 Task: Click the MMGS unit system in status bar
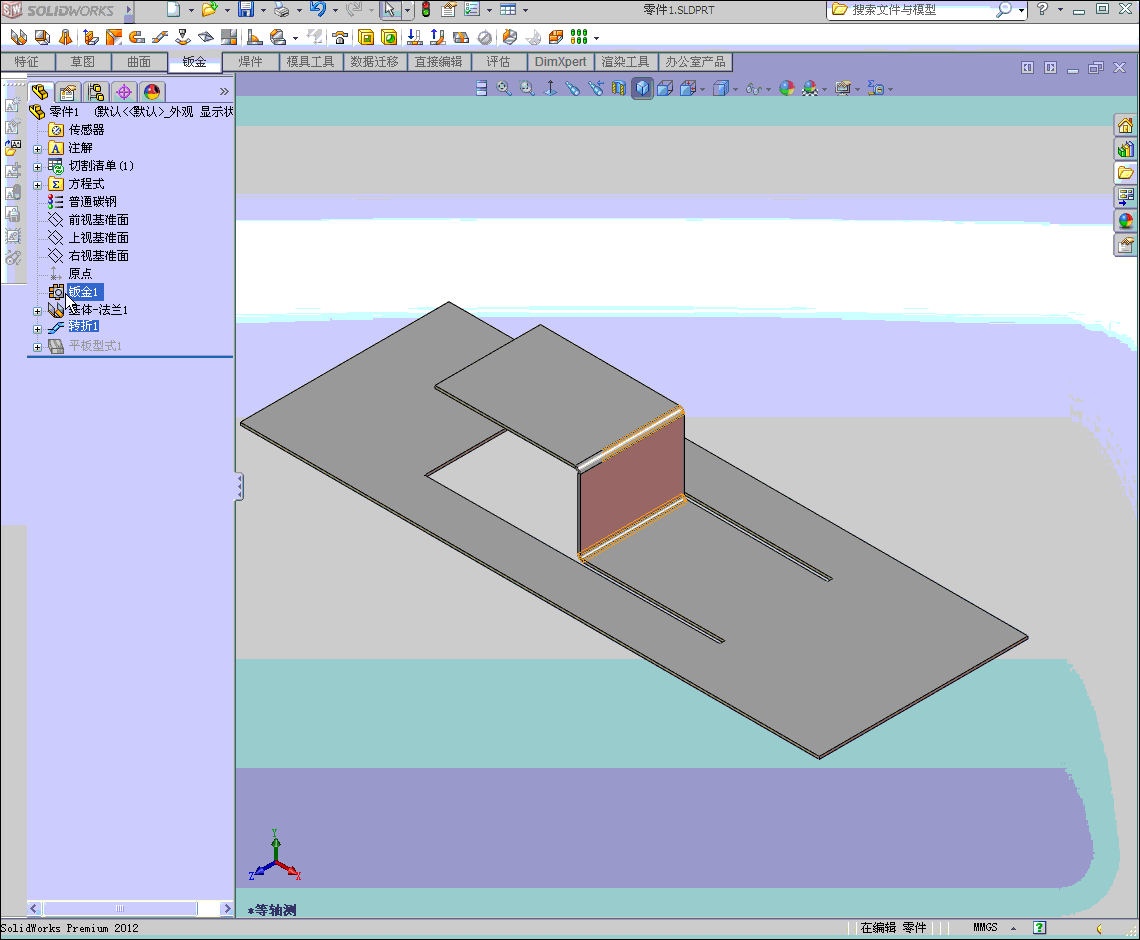(x=985, y=928)
